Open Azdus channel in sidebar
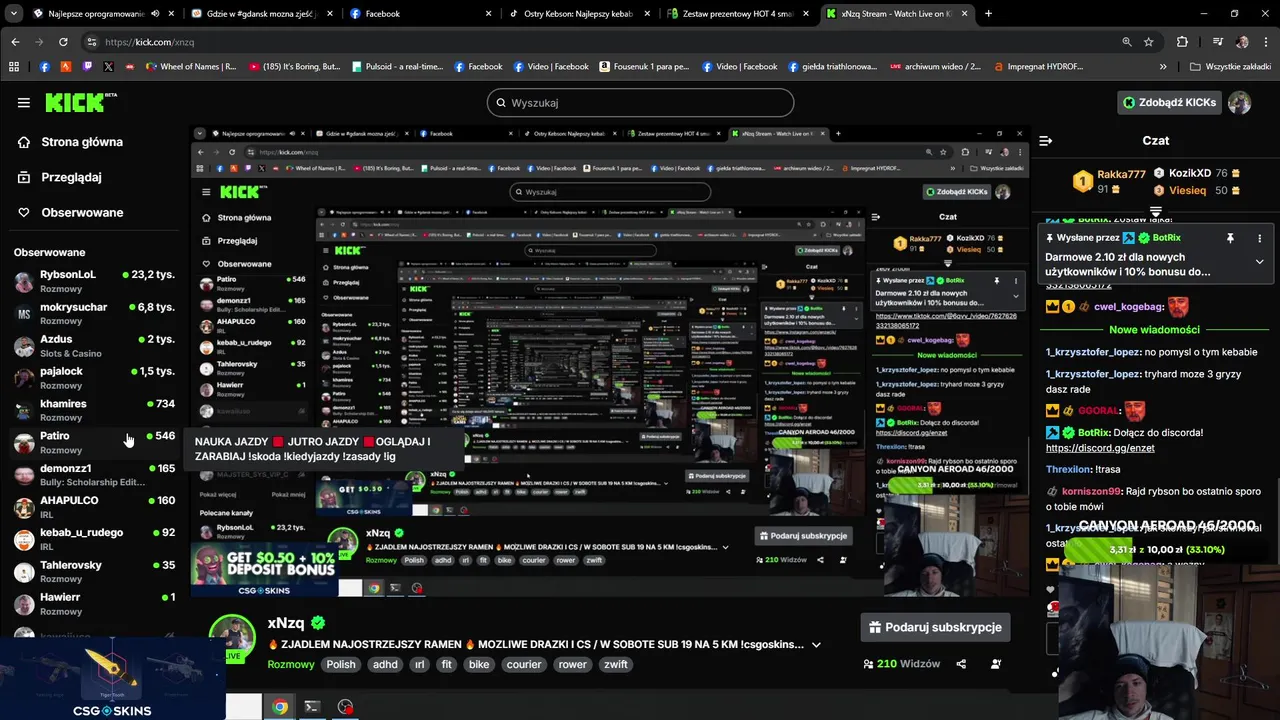The image size is (1280, 720). coord(95,345)
